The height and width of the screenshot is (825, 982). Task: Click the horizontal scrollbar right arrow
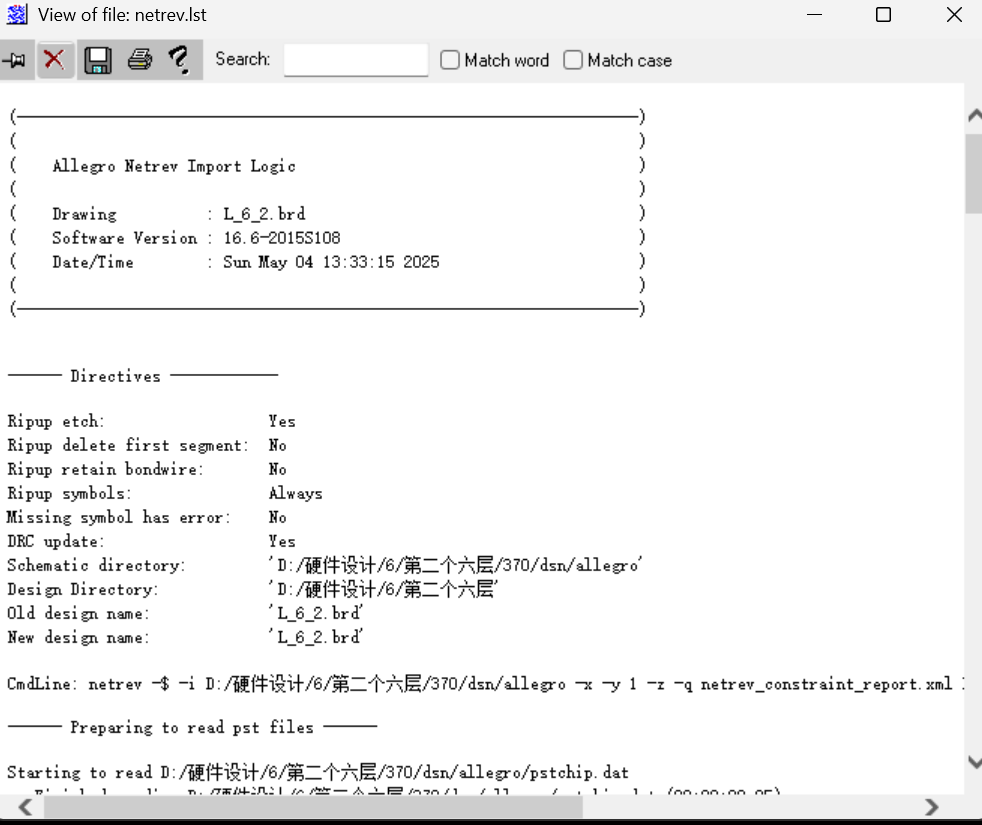pyautogui.click(x=931, y=807)
